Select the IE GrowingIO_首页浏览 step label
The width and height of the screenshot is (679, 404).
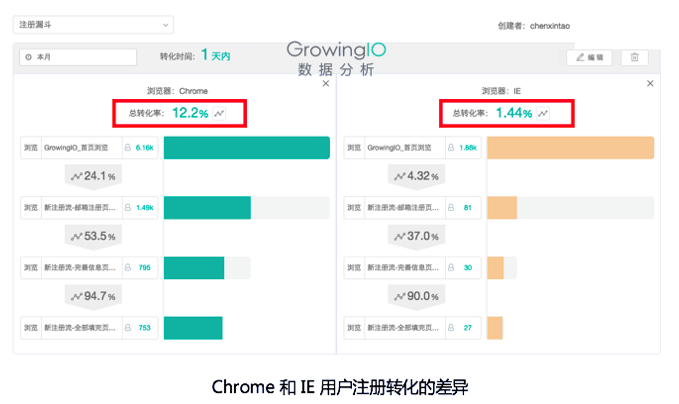click(399, 148)
